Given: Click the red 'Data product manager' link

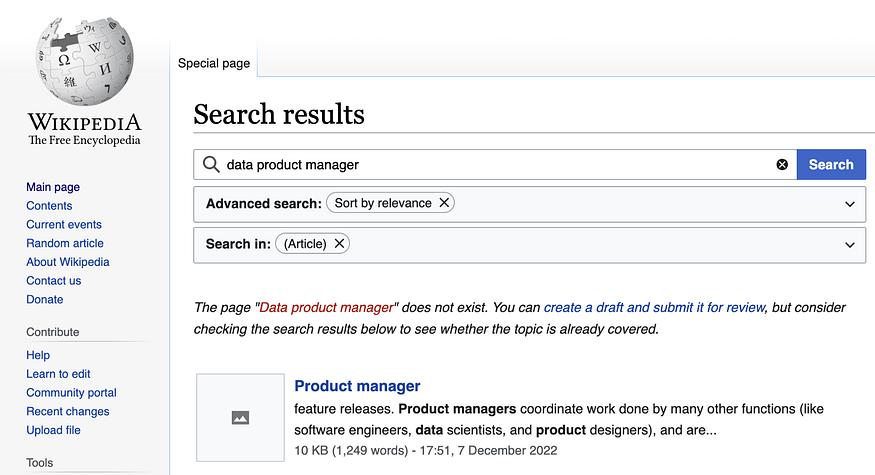Looking at the screenshot, I should coord(326,308).
